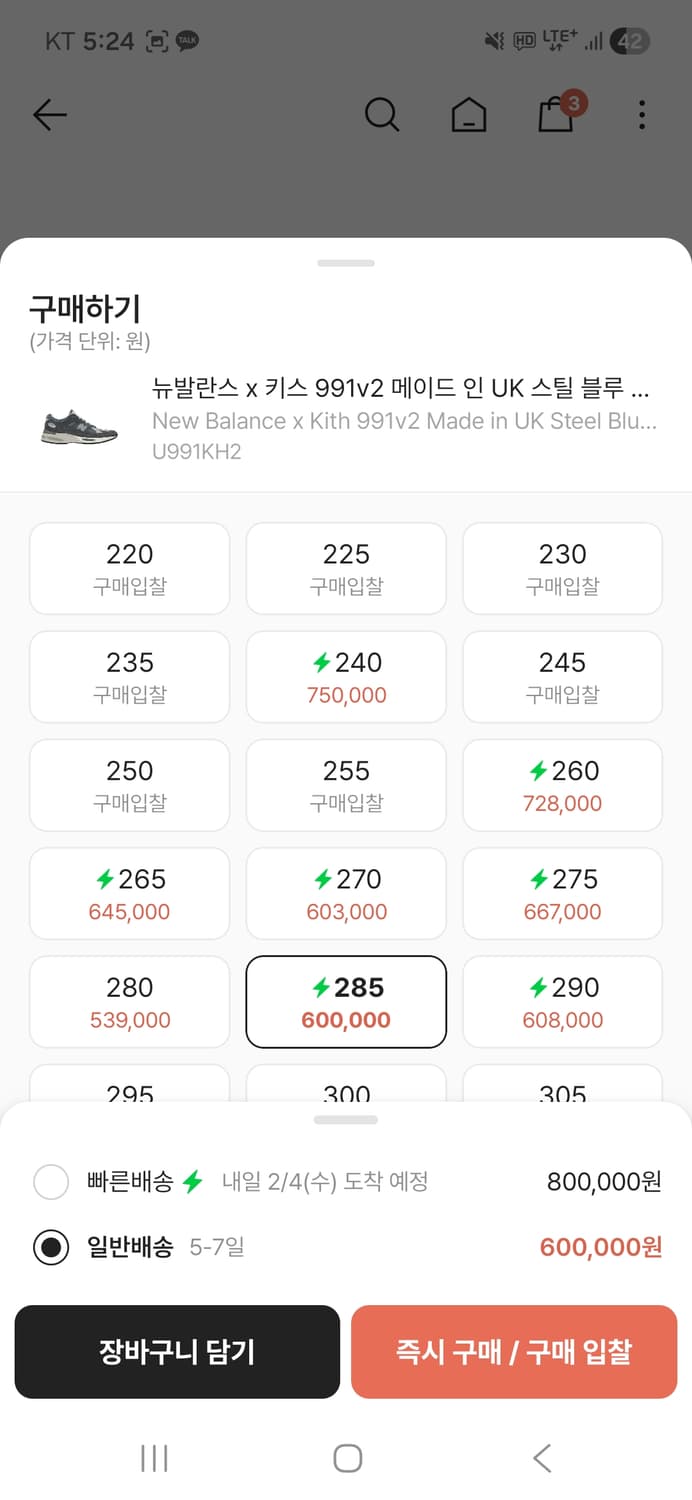The width and height of the screenshot is (692, 1500).
Task: Select size 220 purchase bid option
Action: [x=130, y=568]
